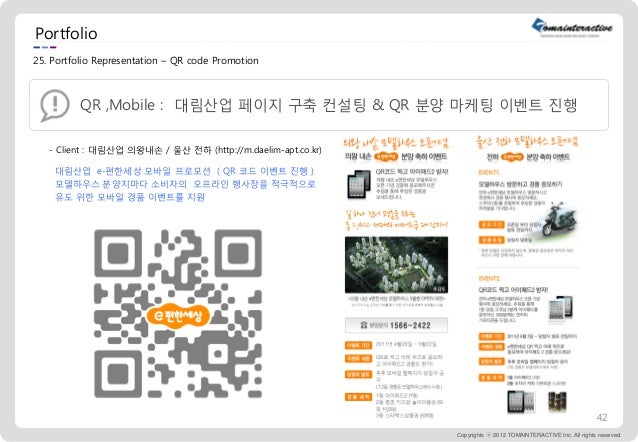Click the scooter image in EVENT1
This screenshot has width=638, height=442.
click(x=559, y=219)
